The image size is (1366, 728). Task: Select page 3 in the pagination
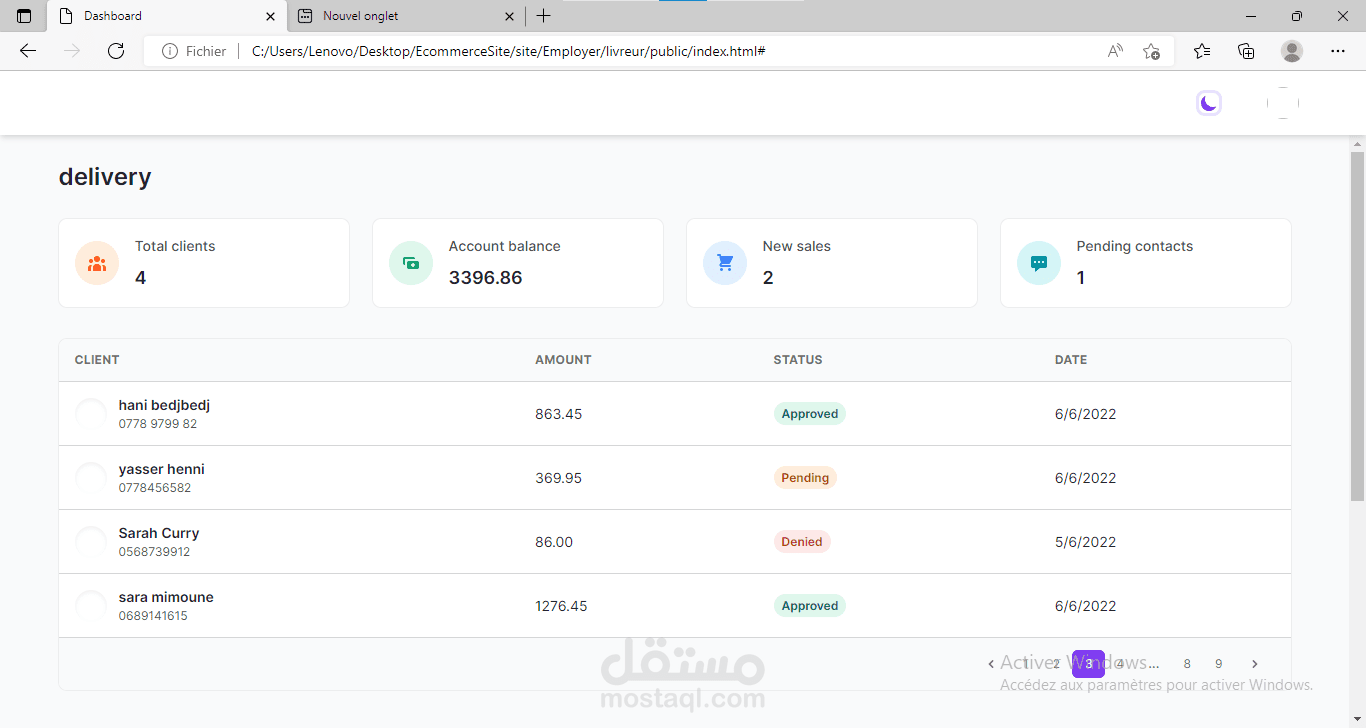tap(1089, 664)
